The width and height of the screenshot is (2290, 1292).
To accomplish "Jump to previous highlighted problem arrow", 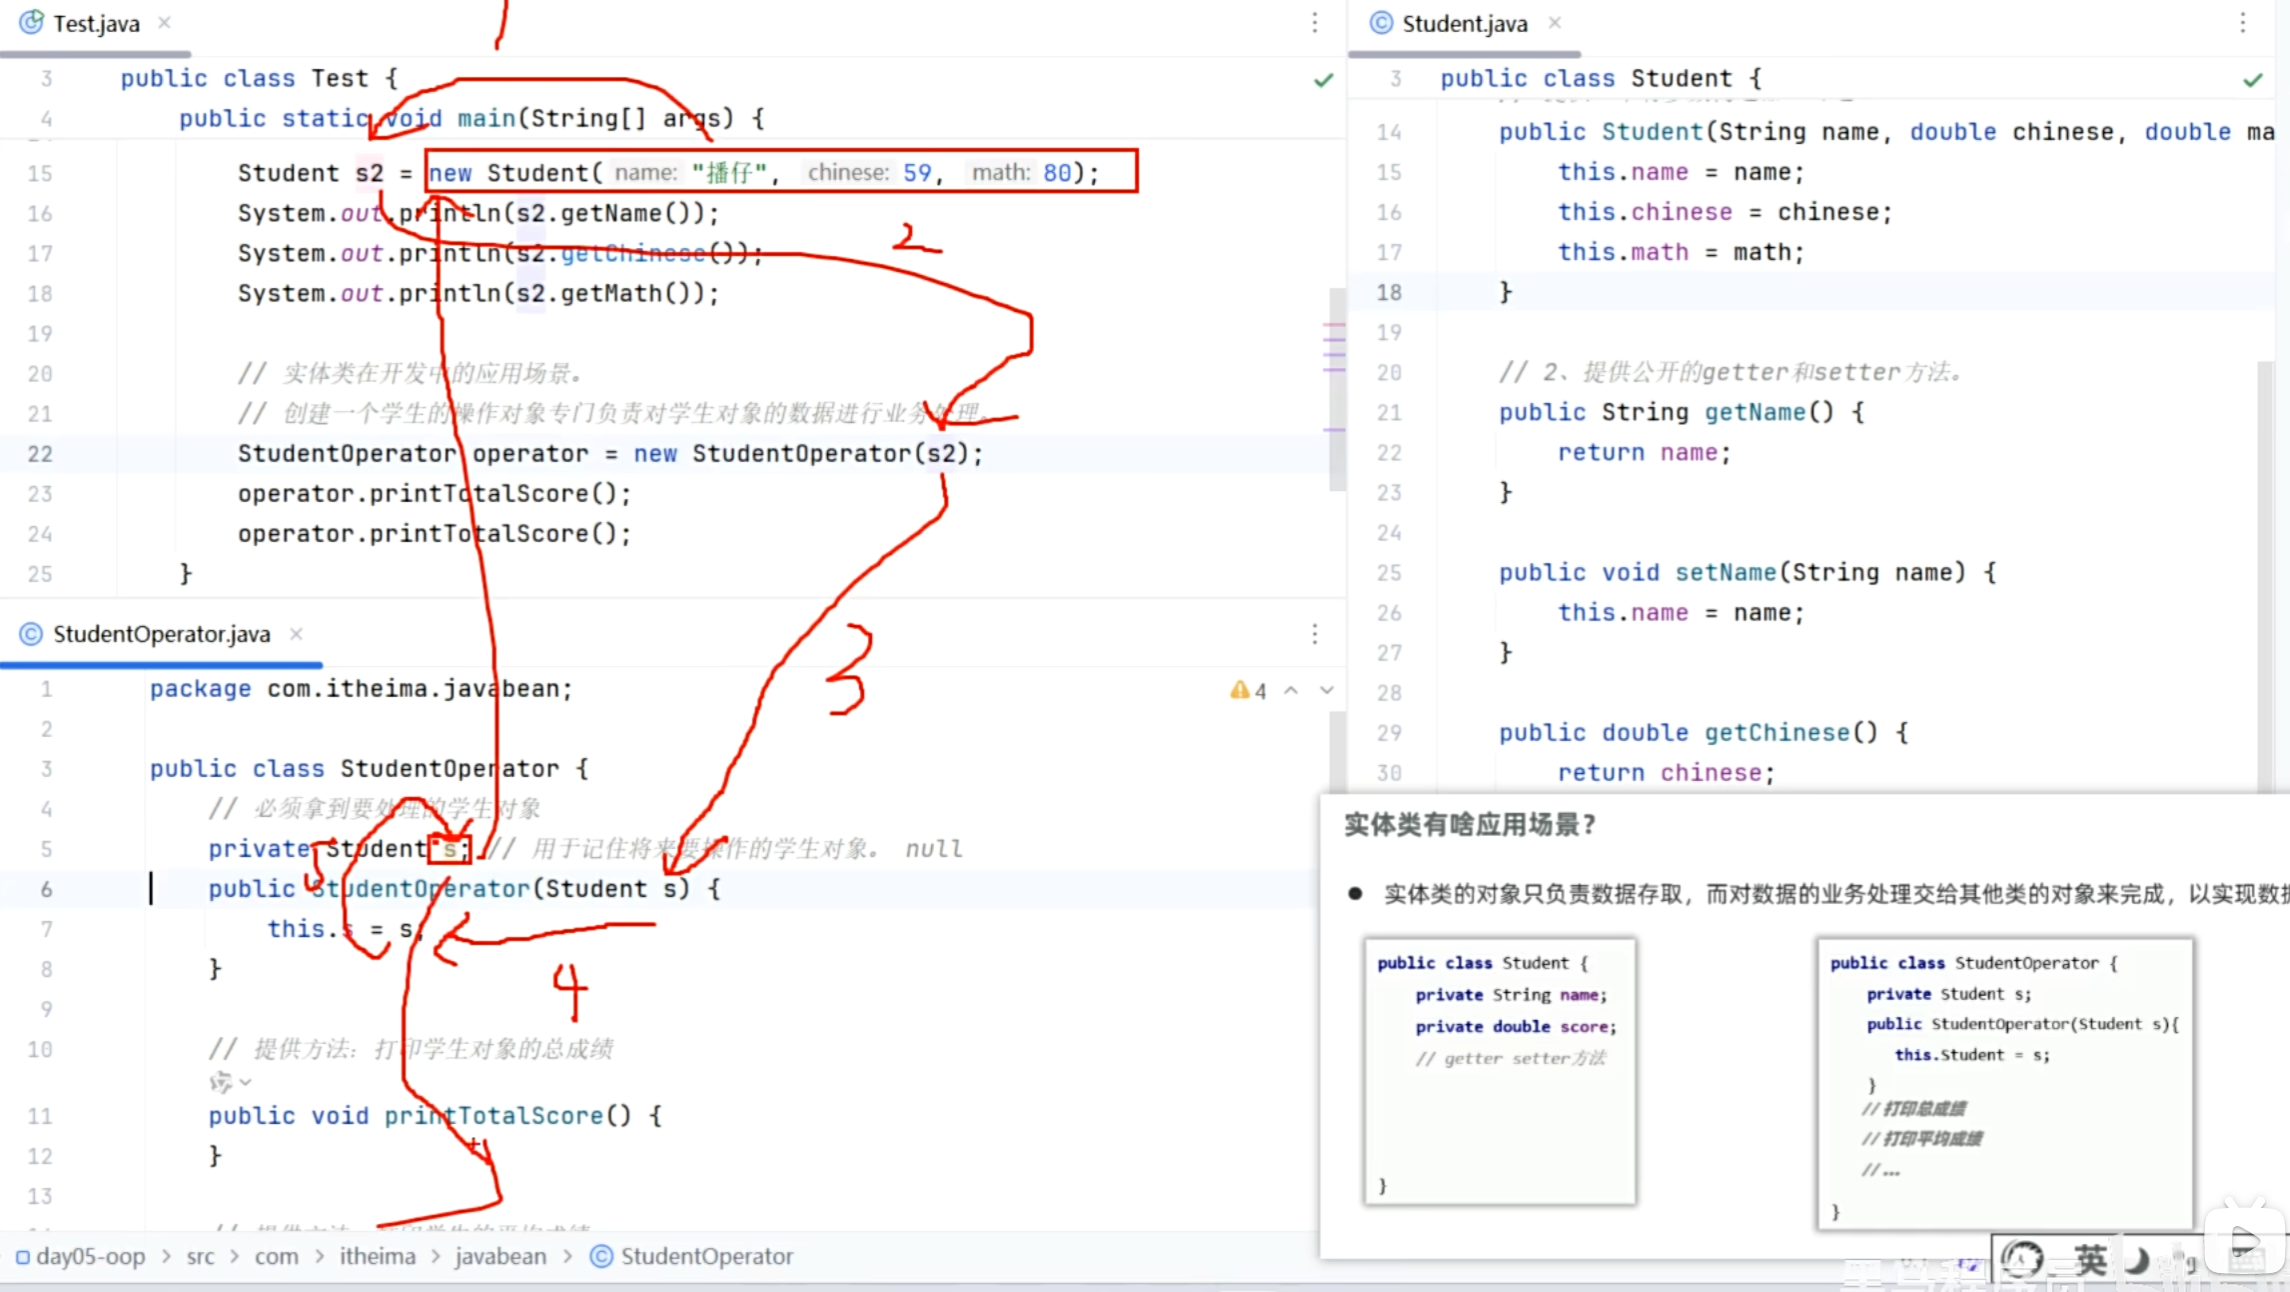I will (x=1291, y=690).
